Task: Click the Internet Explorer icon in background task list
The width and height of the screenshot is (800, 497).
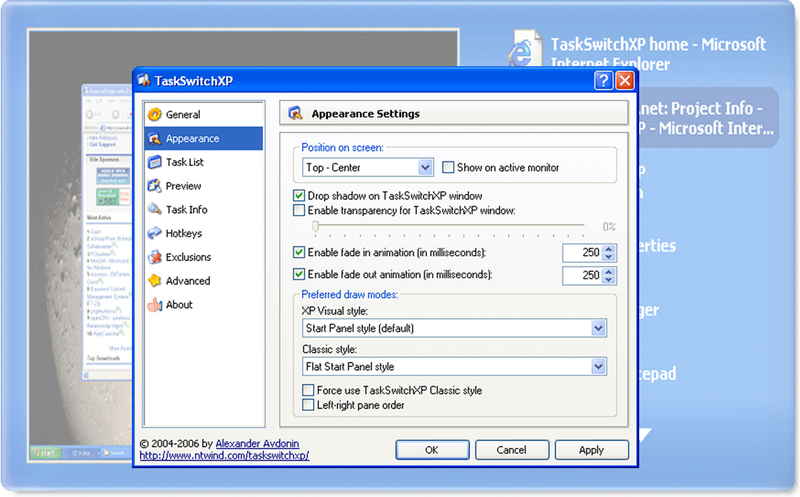Action: [x=524, y=48]
